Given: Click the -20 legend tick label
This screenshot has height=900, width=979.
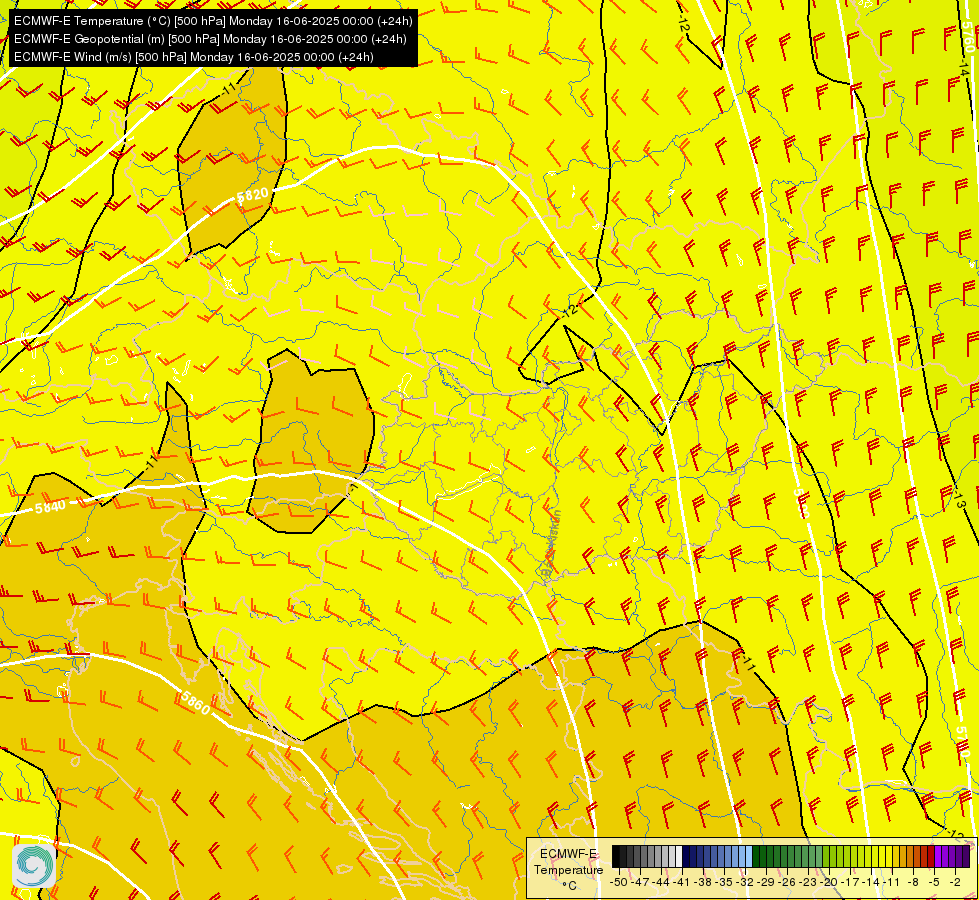Looking at the screenshot, I should click(829, 882).
